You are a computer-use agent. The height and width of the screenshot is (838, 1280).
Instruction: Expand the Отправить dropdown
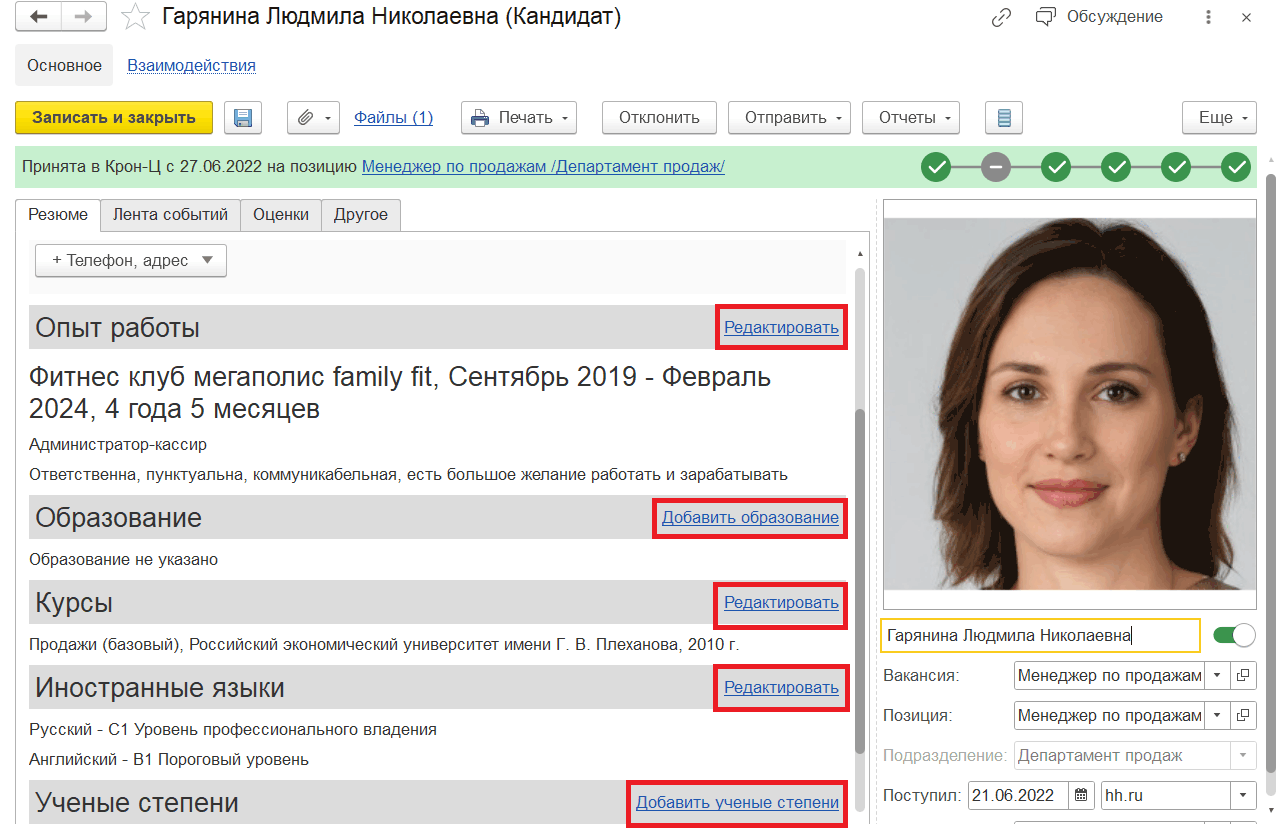[789, 118]
